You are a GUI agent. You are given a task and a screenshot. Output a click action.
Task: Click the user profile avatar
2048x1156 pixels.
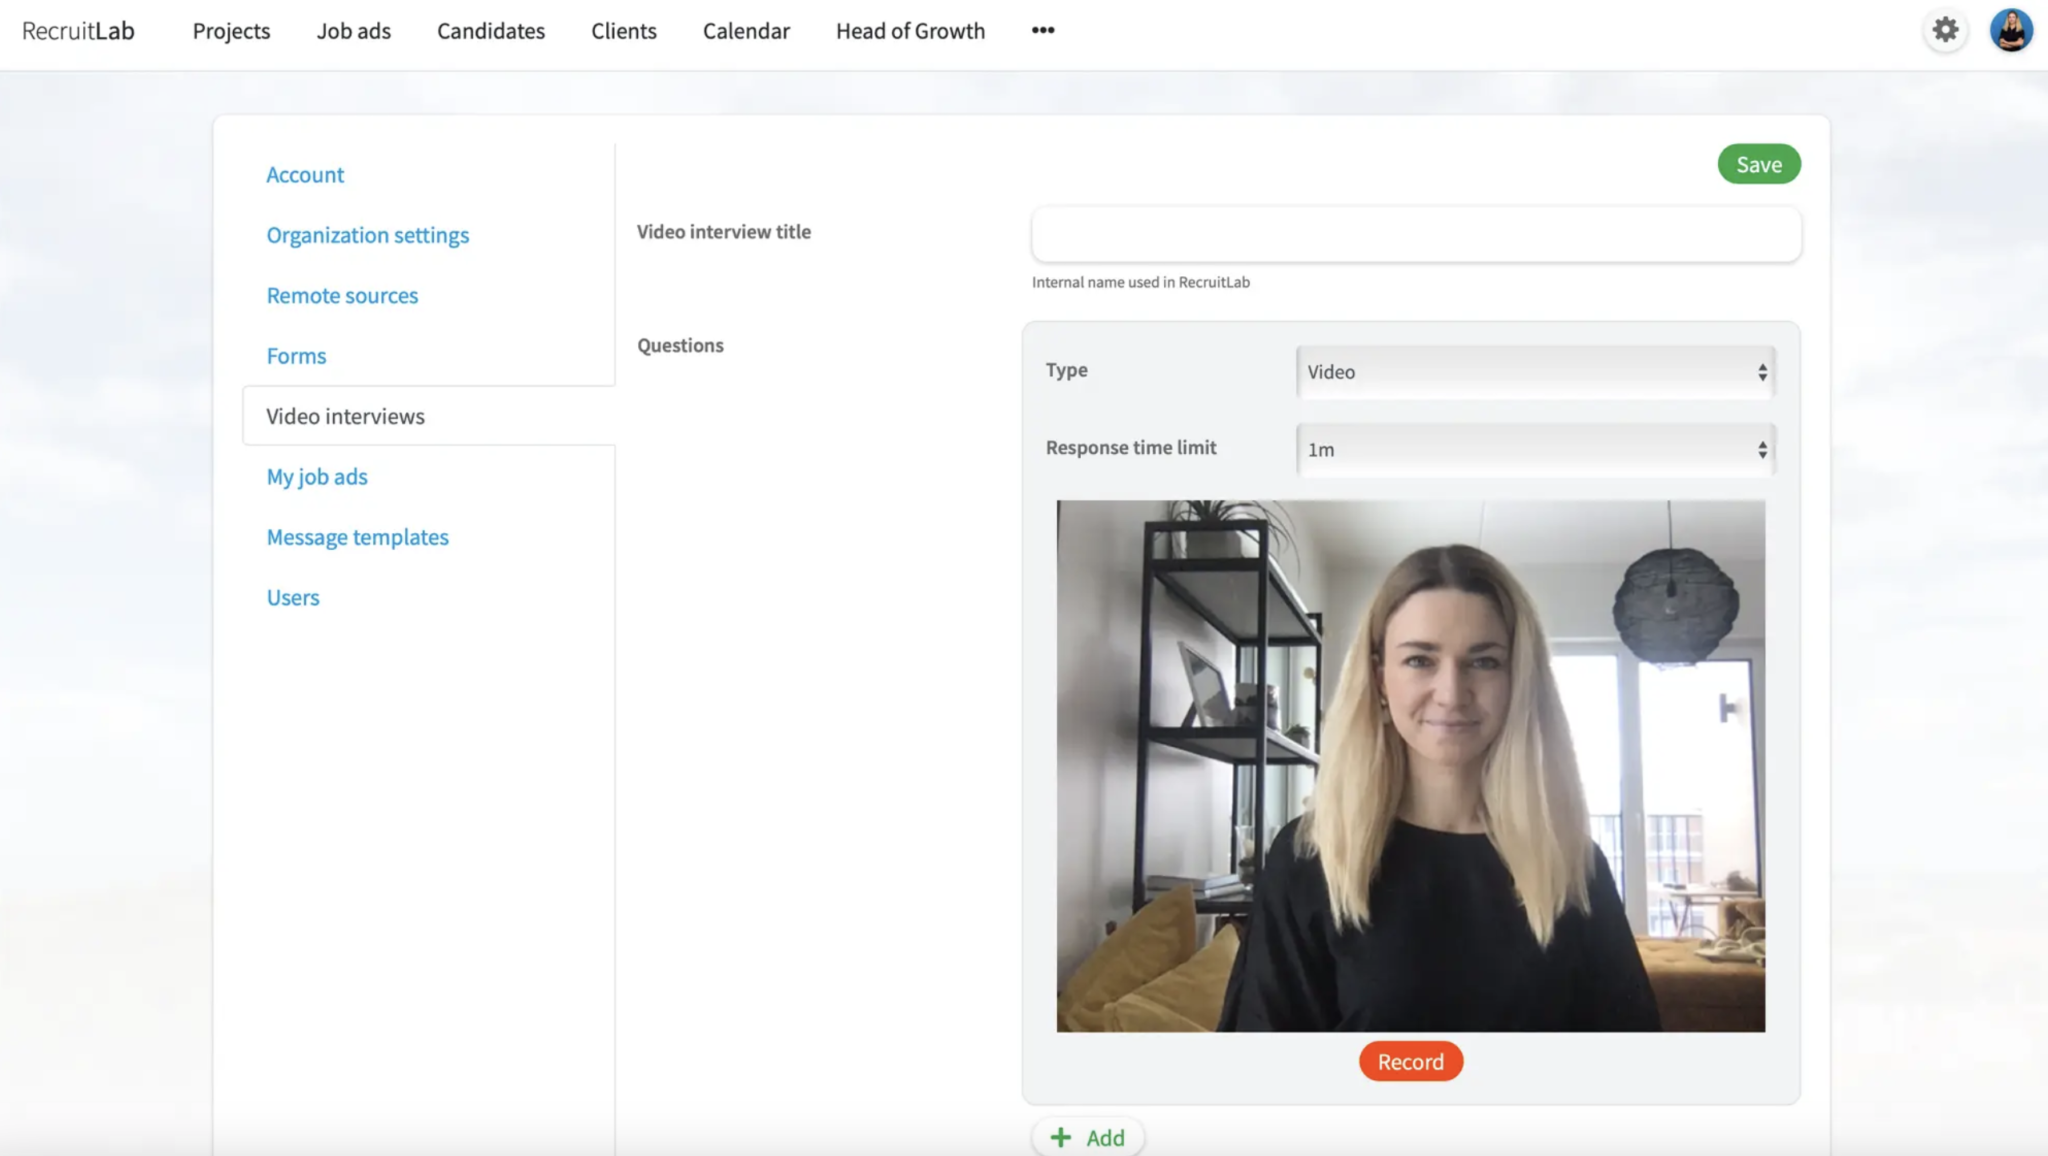pyautogui.click(x=2013, y=30)
